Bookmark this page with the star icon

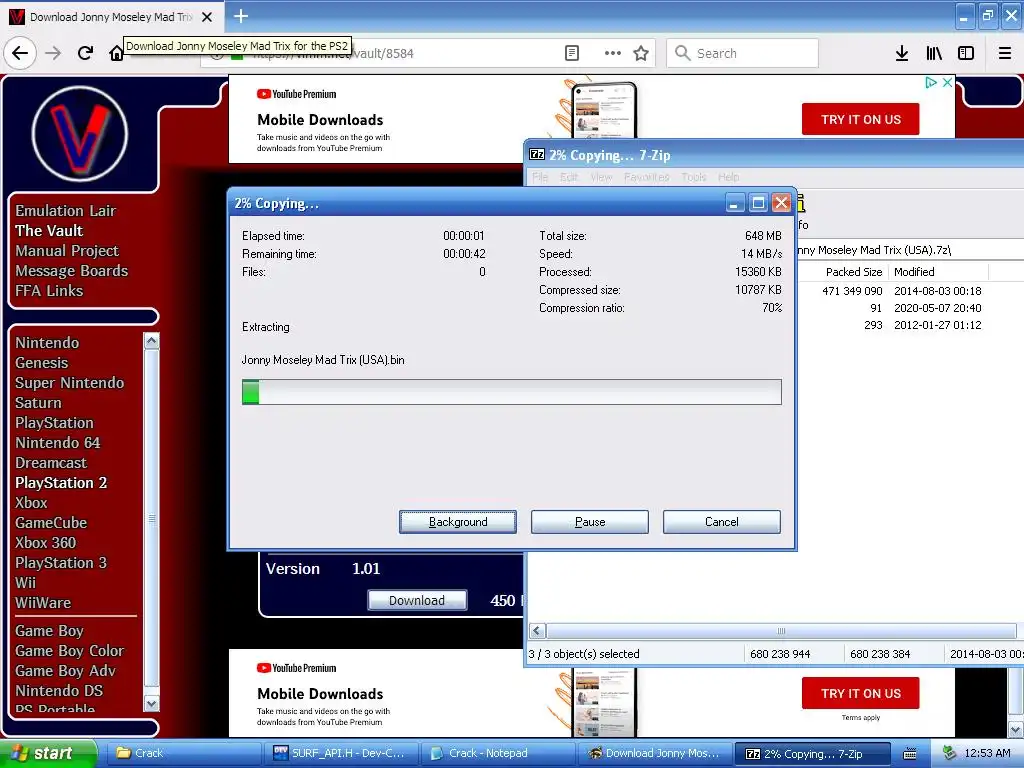[x=641, y=53]
